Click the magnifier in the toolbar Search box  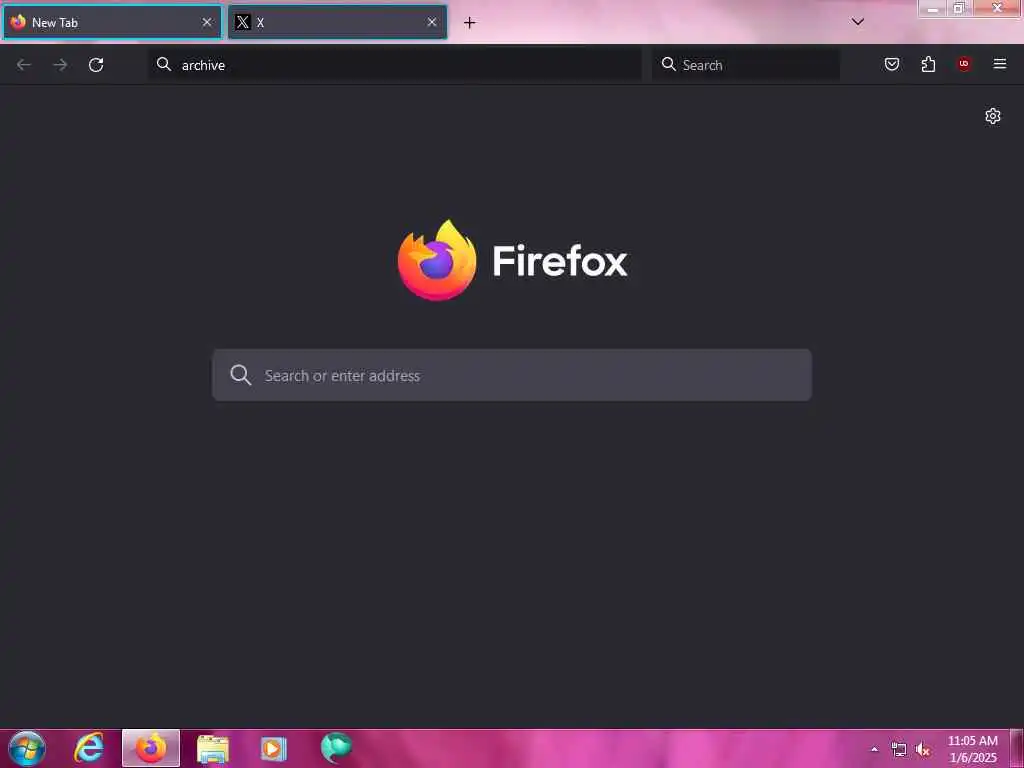click(668, 64)
